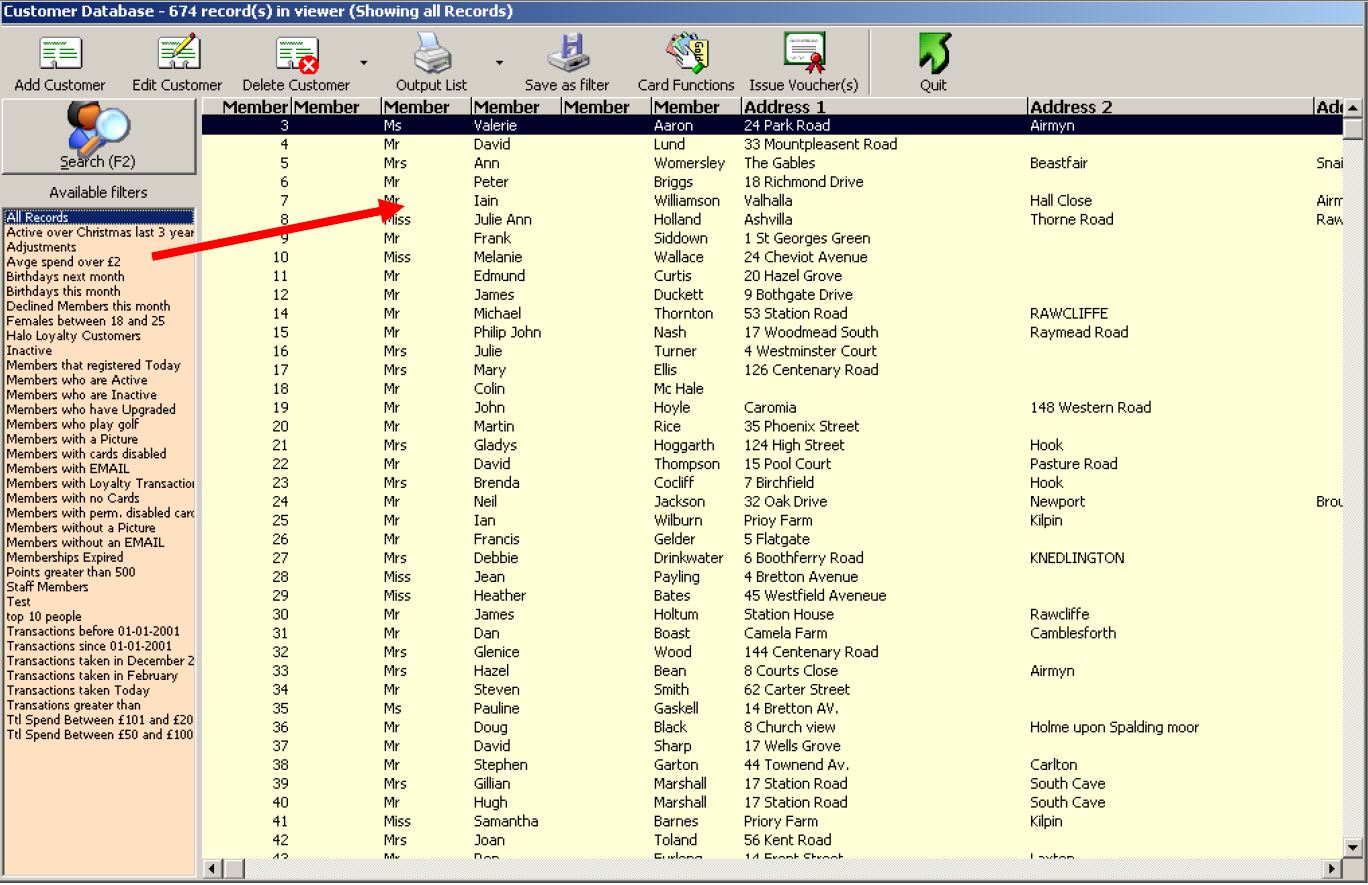Screen dimensions: 1368x885
Task: Select the Adjustments filter
Action: click(41, 247)
